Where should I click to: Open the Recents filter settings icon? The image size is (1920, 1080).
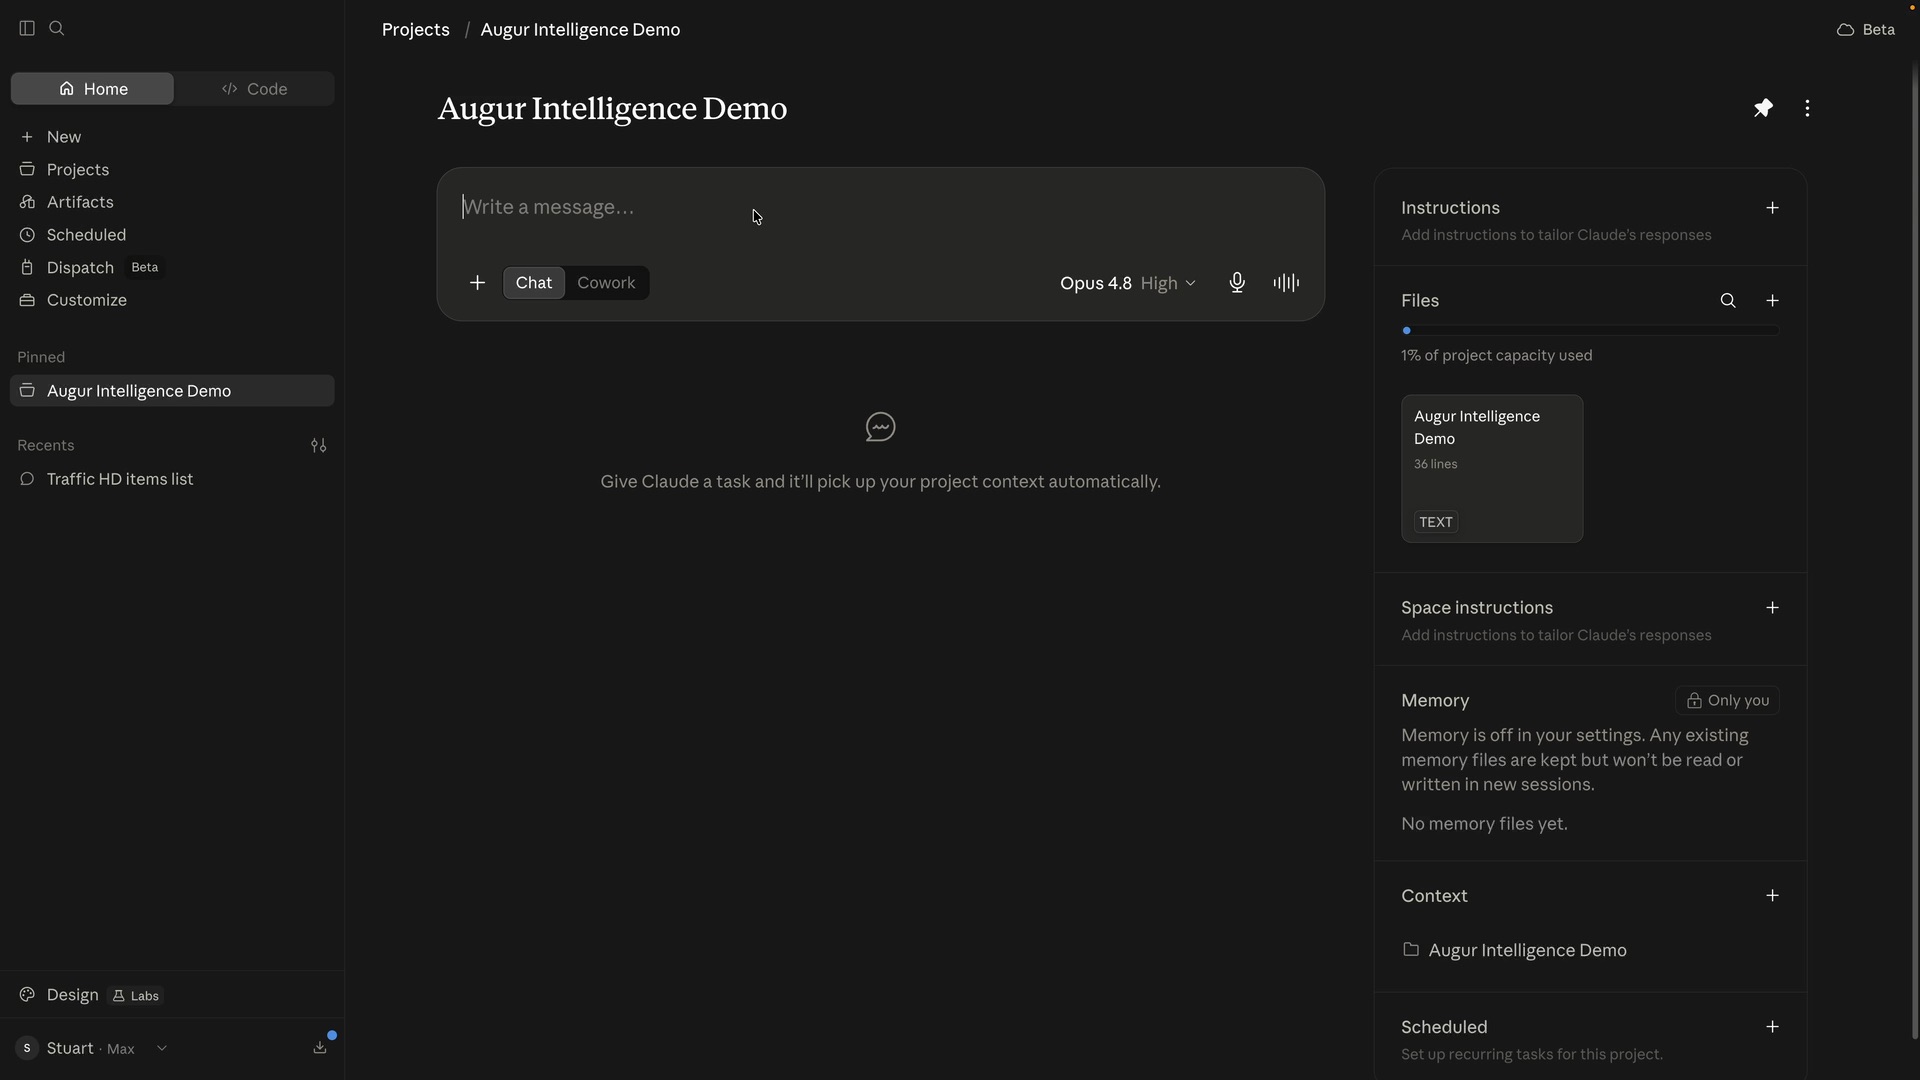tap(319, 446)
